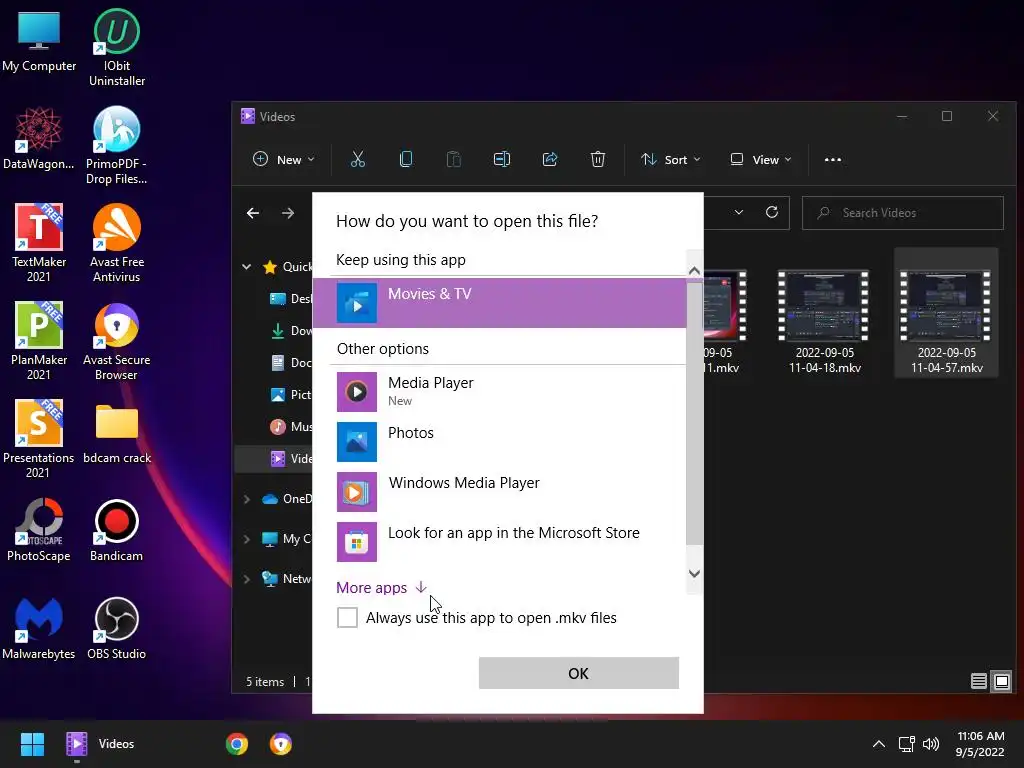The height and width of the screenshot is (768, 1024).
Task: Expand the address bar history dropdown
Action: (739, 212)
